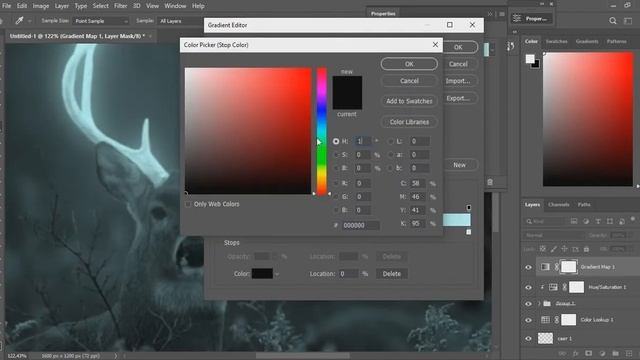Select the H hue radio button
This screenshot has width=640, height=360.
(x=336, y=141)
